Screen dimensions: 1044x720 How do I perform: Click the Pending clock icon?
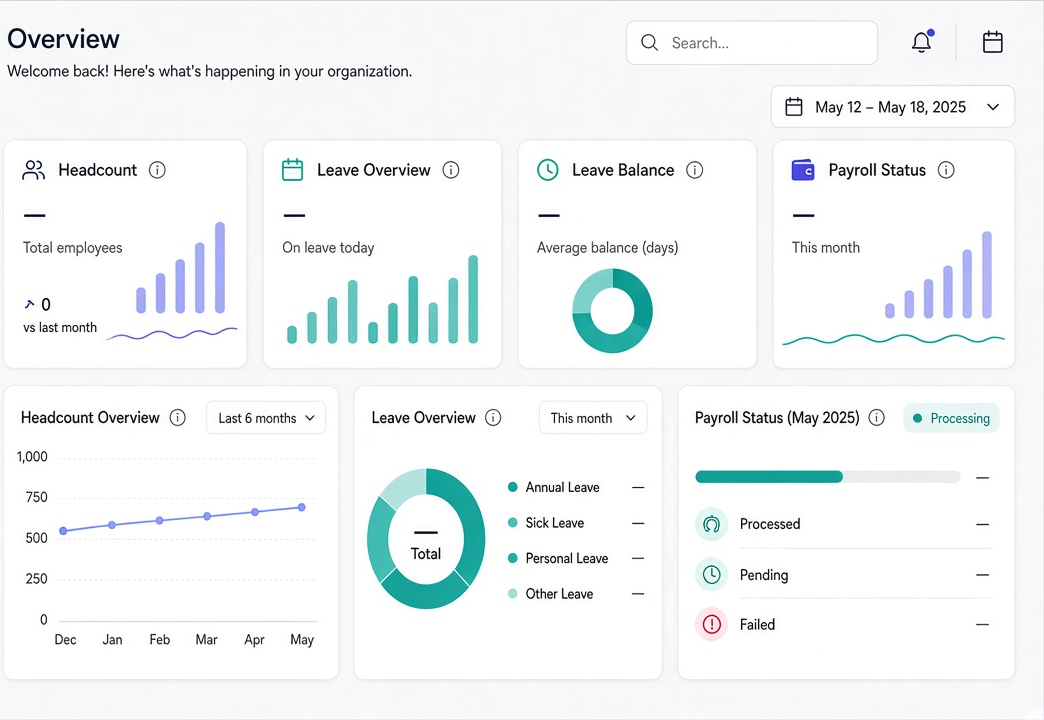pyautogui.click(x=711, y=574)
